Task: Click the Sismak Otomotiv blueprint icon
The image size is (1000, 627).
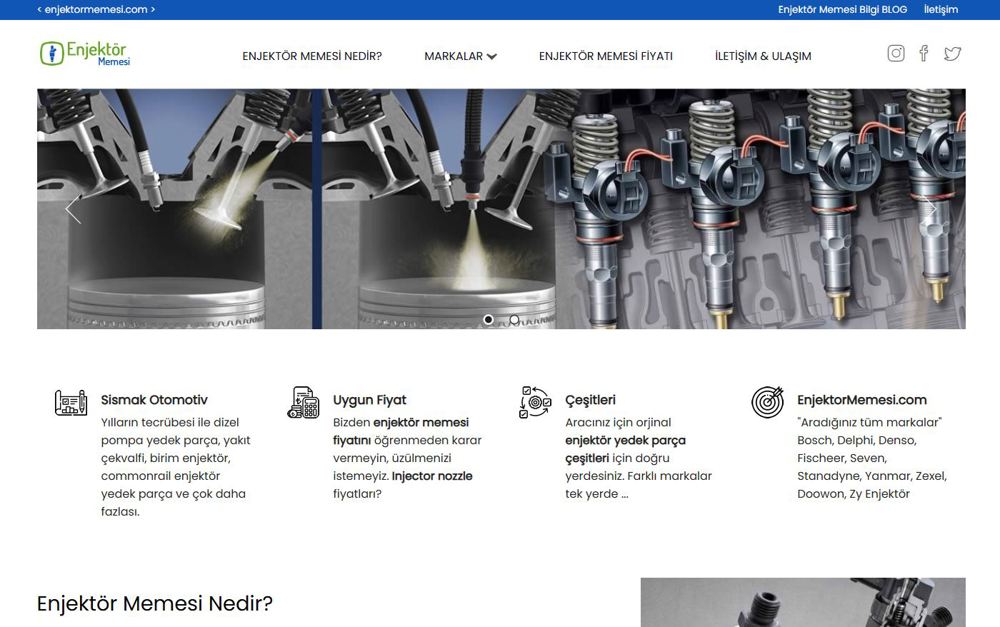Action: pos(71,402)
